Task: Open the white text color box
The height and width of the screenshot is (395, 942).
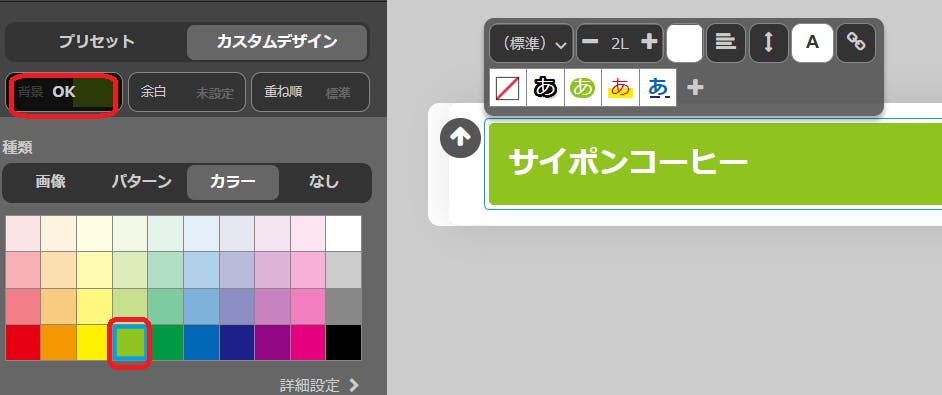Action: pyautogui.click(x=684, y=43)
